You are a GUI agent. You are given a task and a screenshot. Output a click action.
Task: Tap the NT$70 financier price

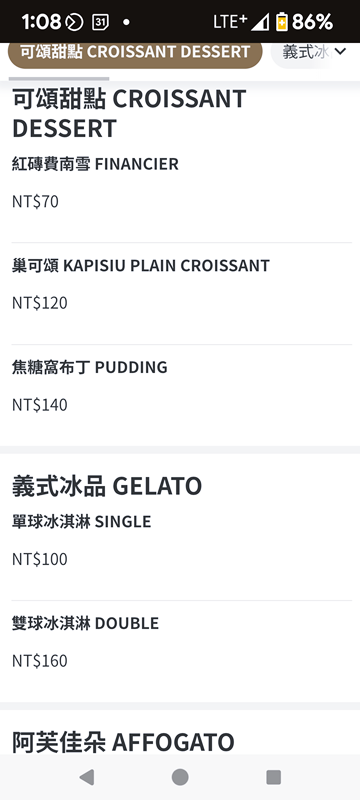[36, 202]
